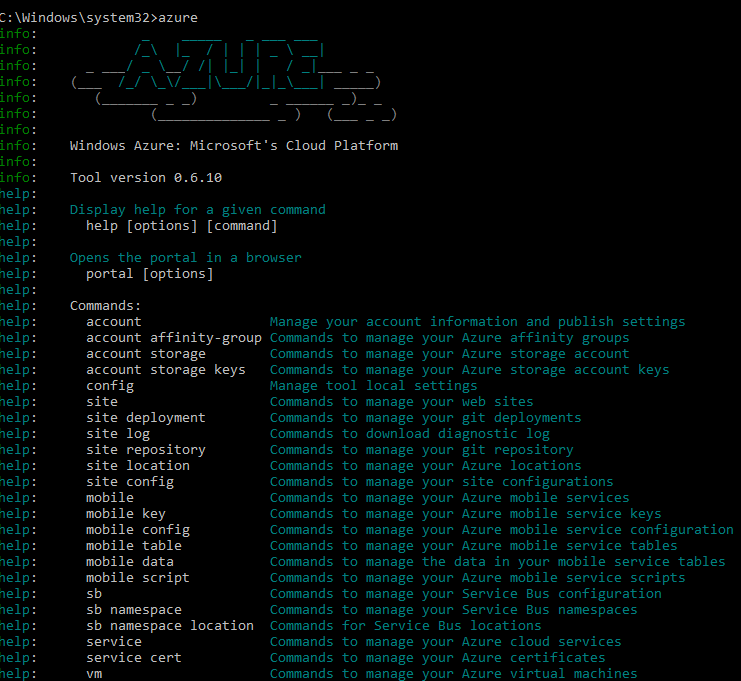741x681 pixels.
Task: Click 'Commands to manage your Azure certificates'
Action: click(437, 658)
